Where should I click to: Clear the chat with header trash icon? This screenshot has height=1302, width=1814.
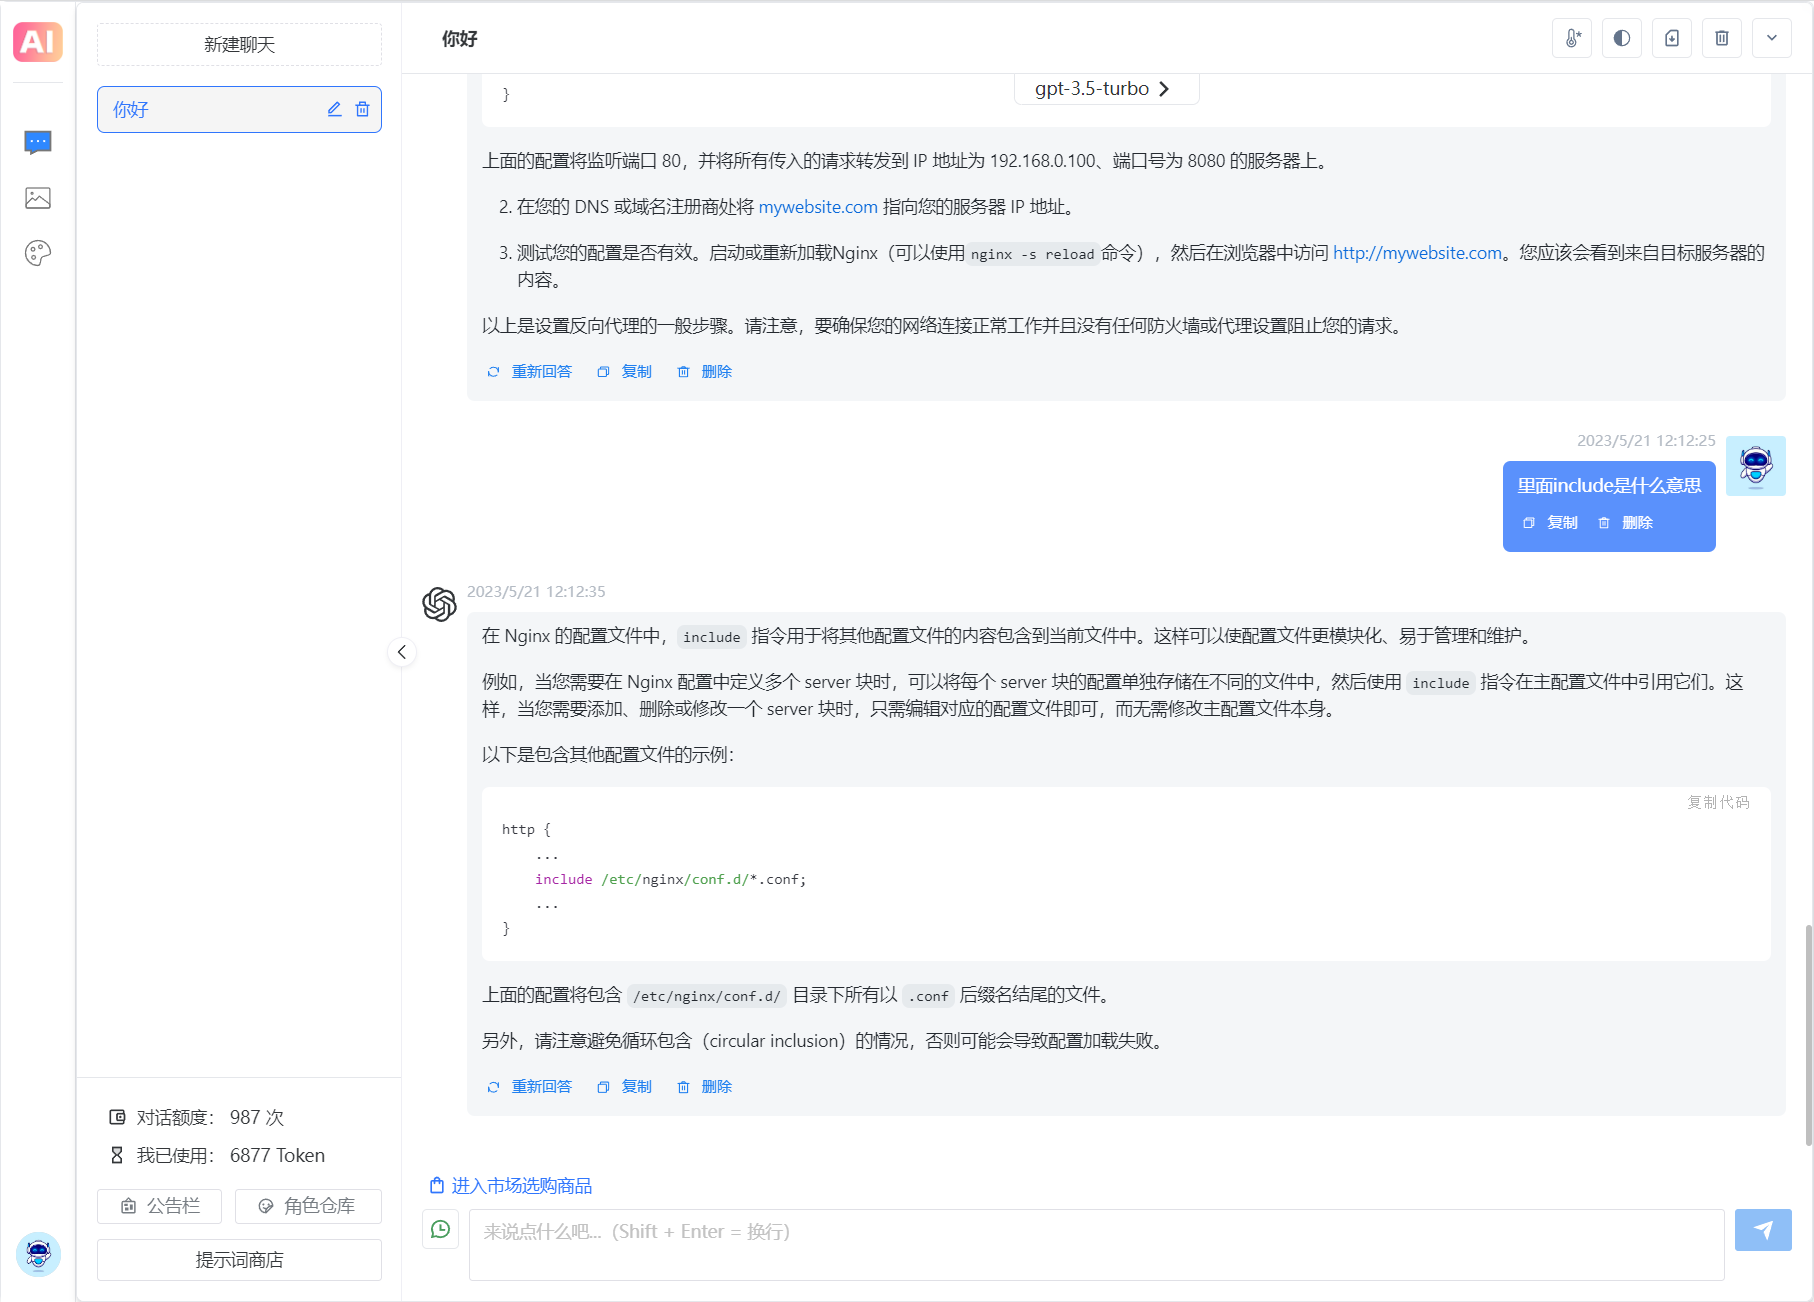tap(1722, 38)
